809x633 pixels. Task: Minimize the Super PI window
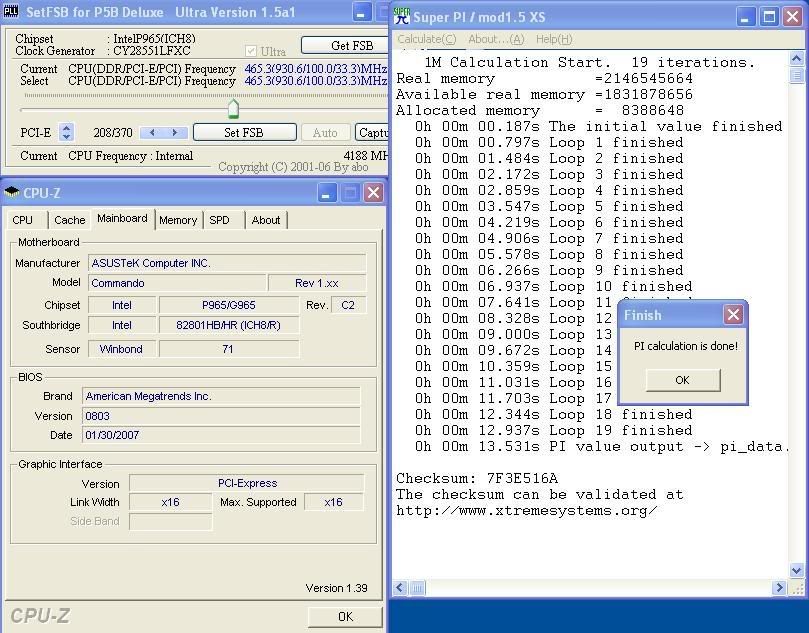coord(745,17)
